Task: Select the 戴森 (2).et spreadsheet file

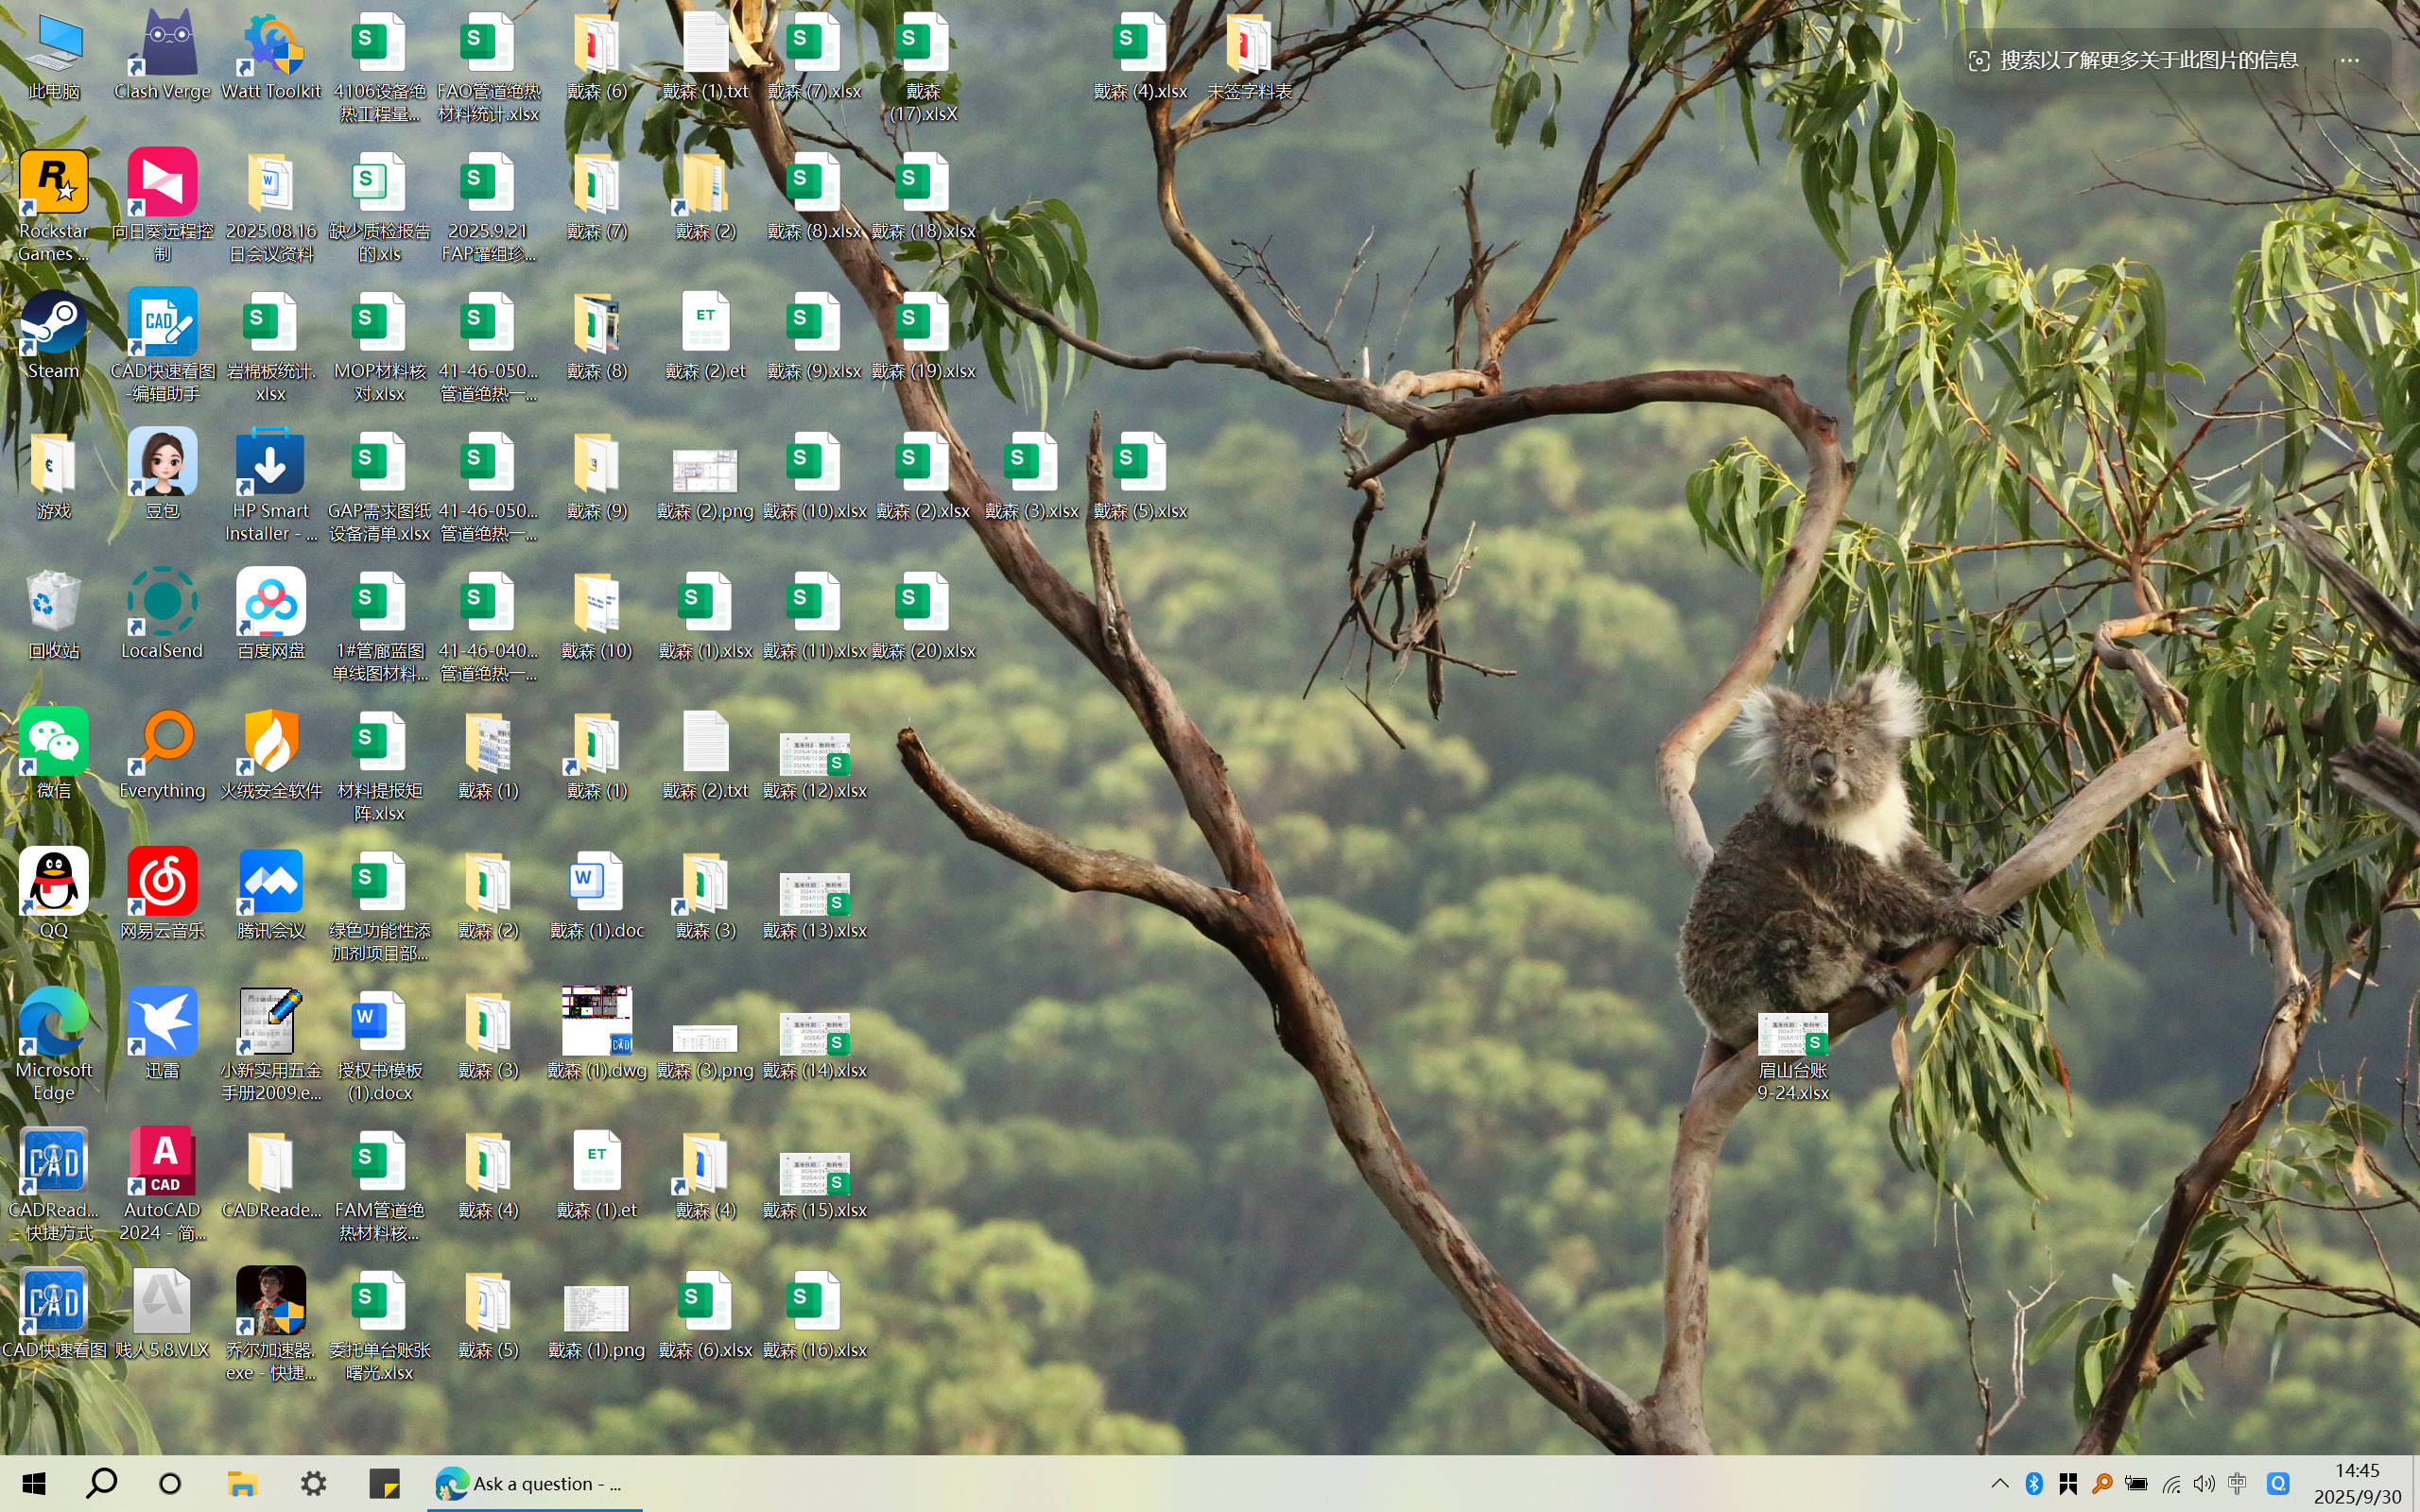Action: coord(705,336)
